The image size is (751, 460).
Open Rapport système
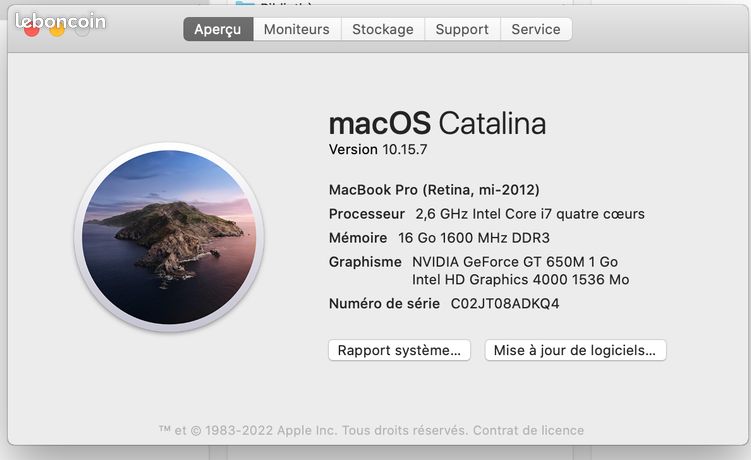[x=399, y=350]
